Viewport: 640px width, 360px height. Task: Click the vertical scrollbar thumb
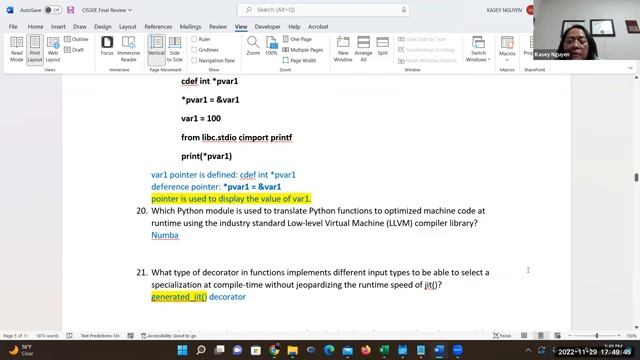[636, 177]
